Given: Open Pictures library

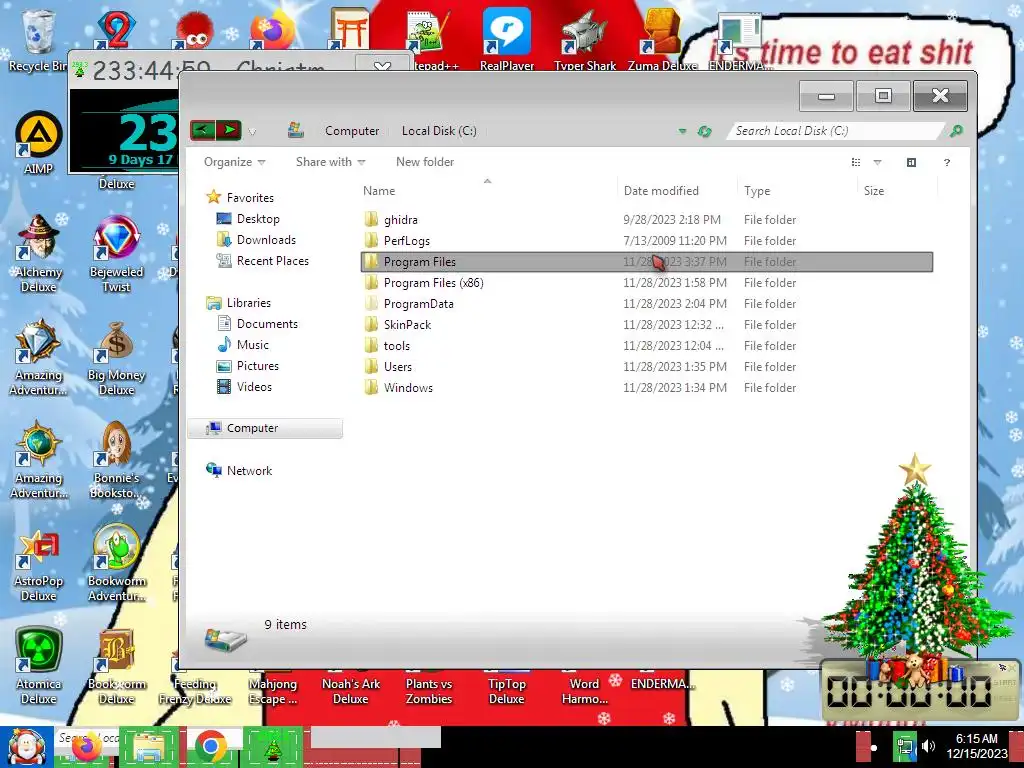Looking at the screenshot, I should (x=248, y=366).
